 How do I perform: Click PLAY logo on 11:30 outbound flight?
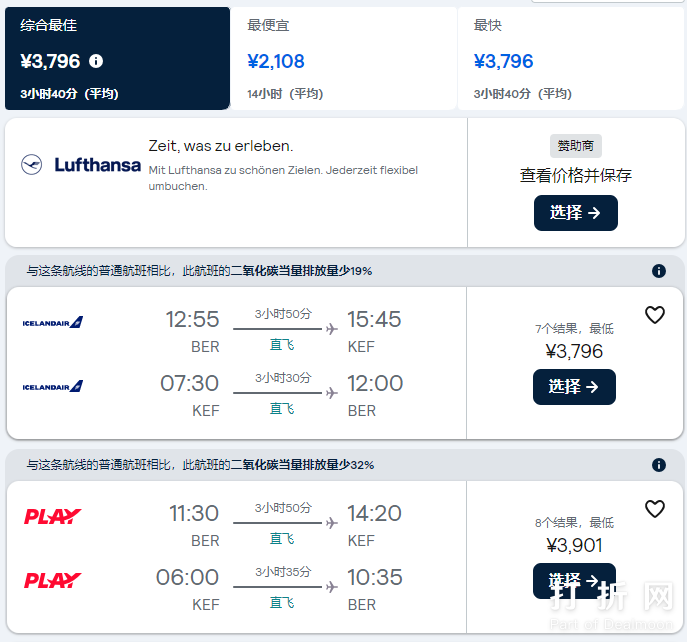coord(53,516)
